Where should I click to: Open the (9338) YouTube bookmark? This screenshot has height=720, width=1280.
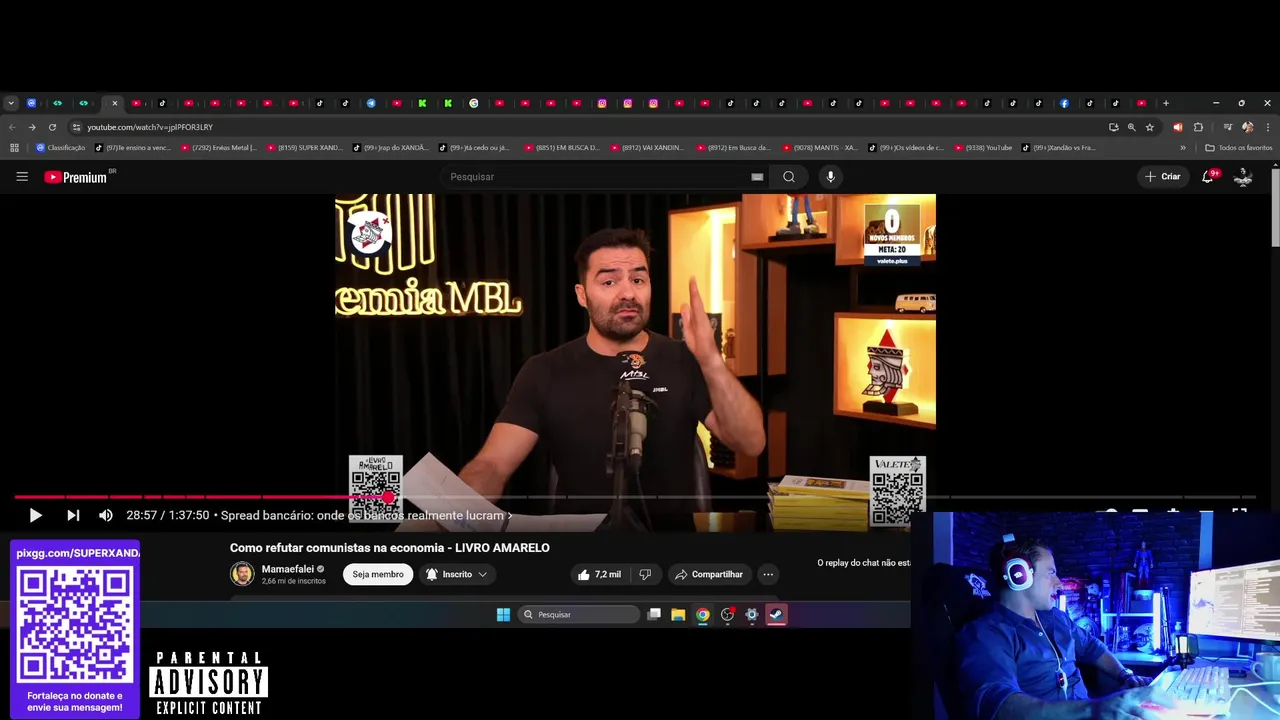pyautogui.click(x=983, y=148)
